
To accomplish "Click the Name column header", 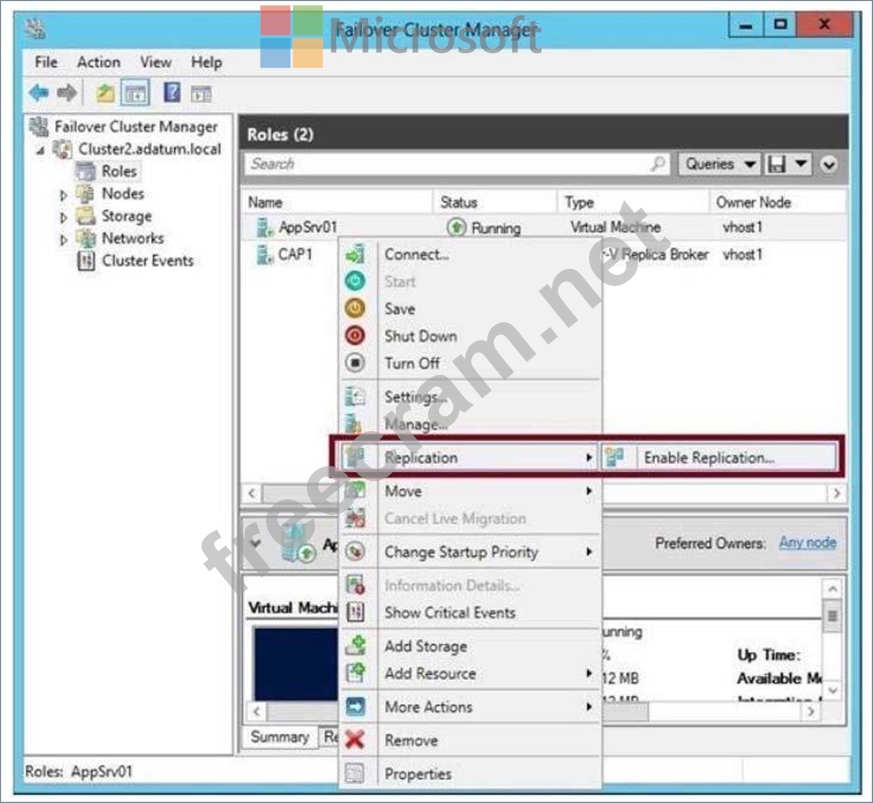I will coord(337,202).
